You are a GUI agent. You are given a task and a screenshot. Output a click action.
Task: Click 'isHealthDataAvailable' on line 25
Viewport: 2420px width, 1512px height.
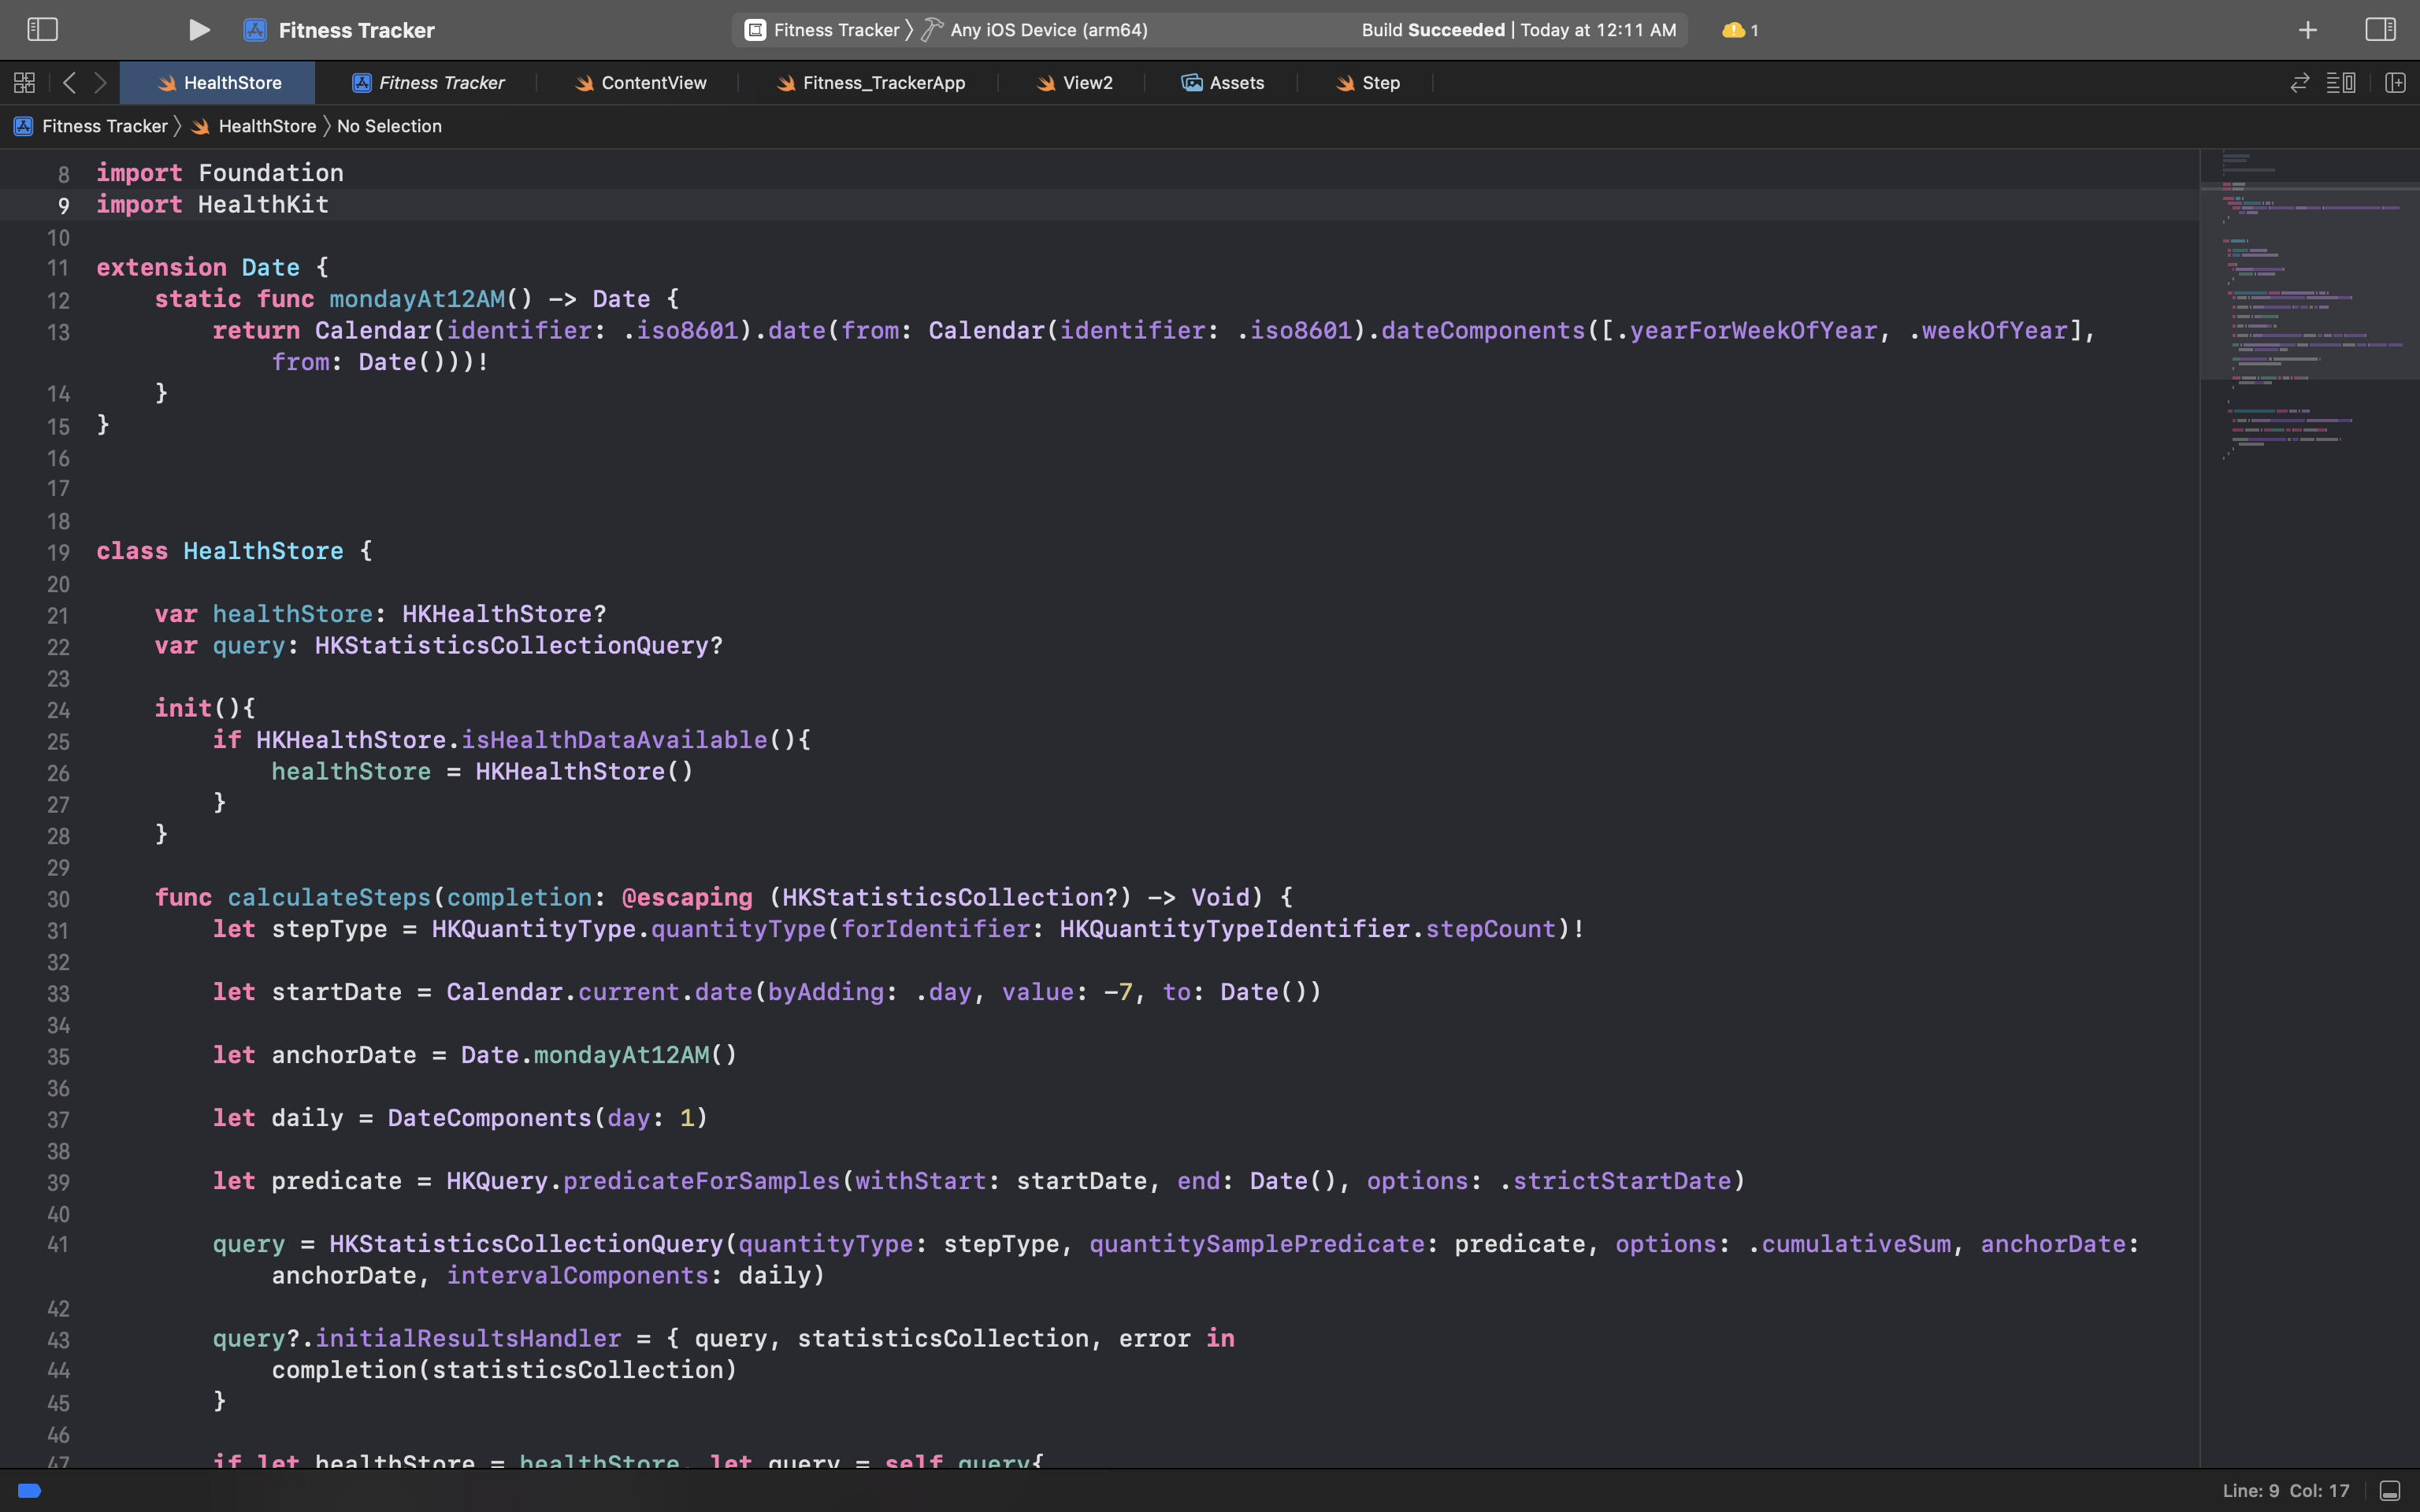[614, 740]
